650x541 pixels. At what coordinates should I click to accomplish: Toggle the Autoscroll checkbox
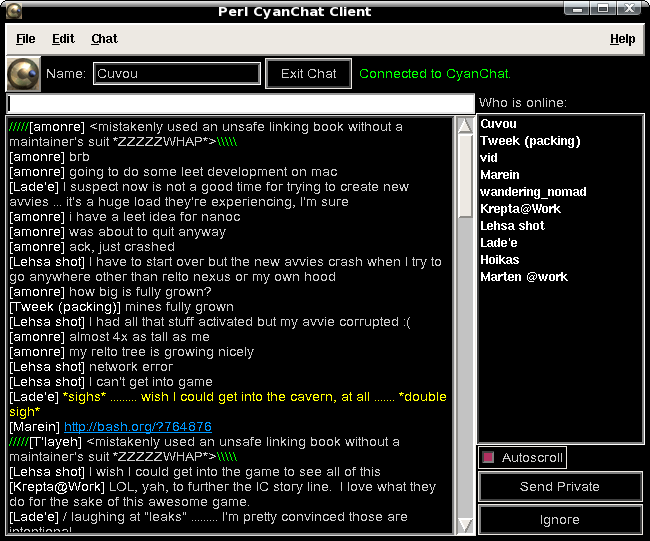pyautogui.click(x=488, y=457)
